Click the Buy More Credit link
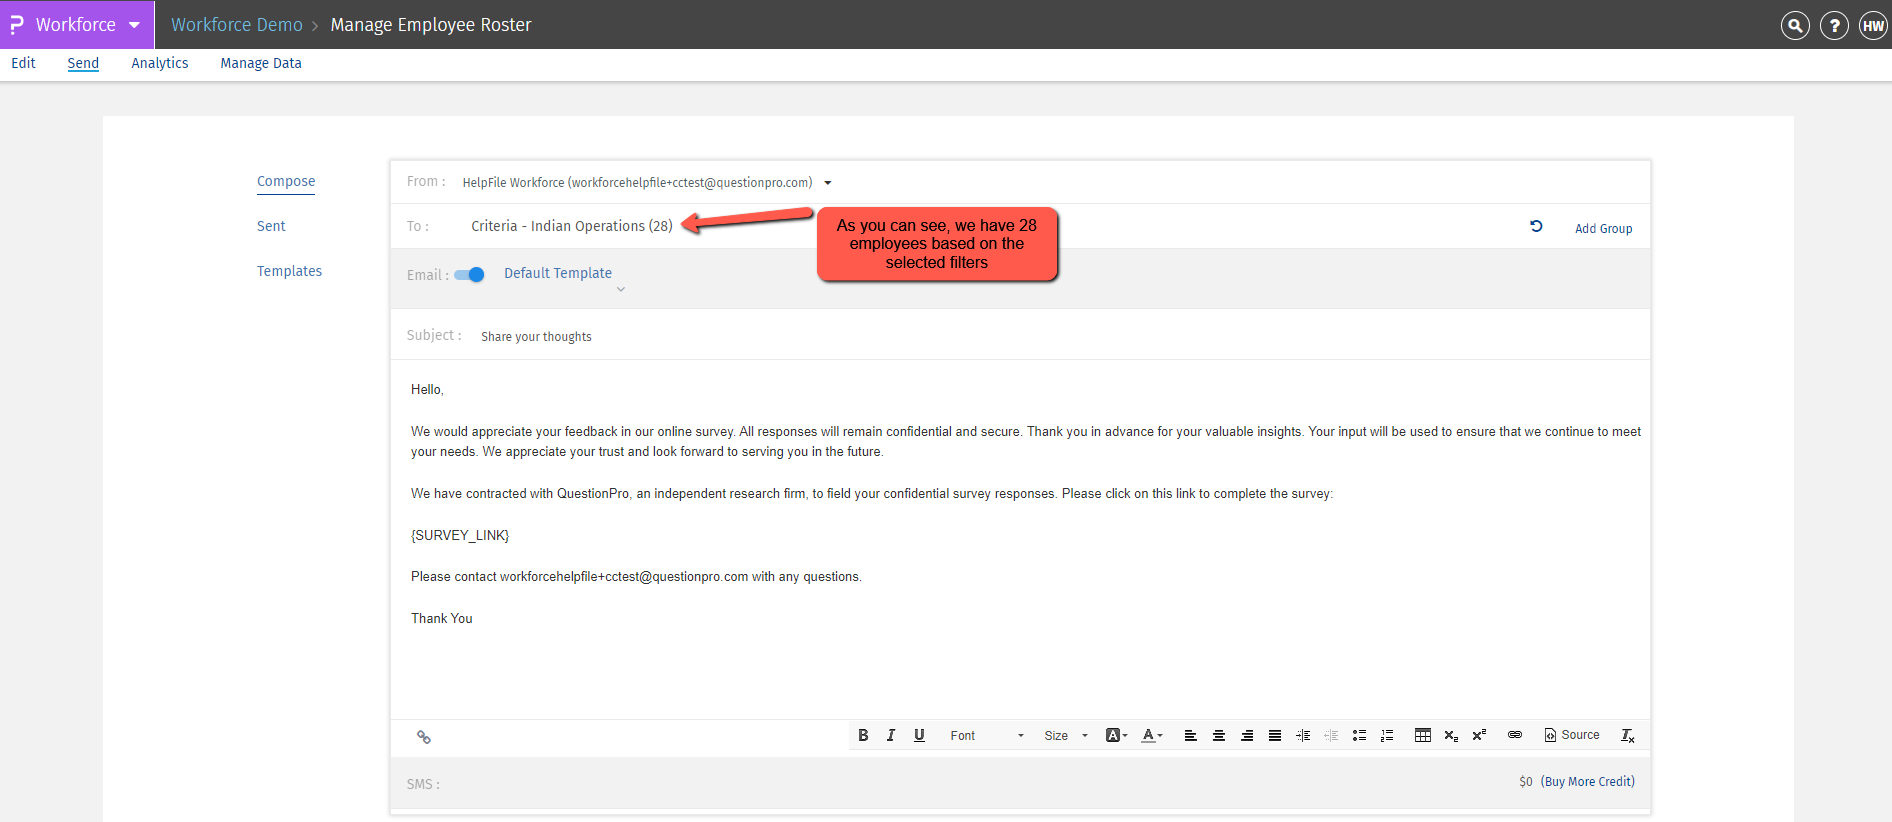 pos(1588,782)
